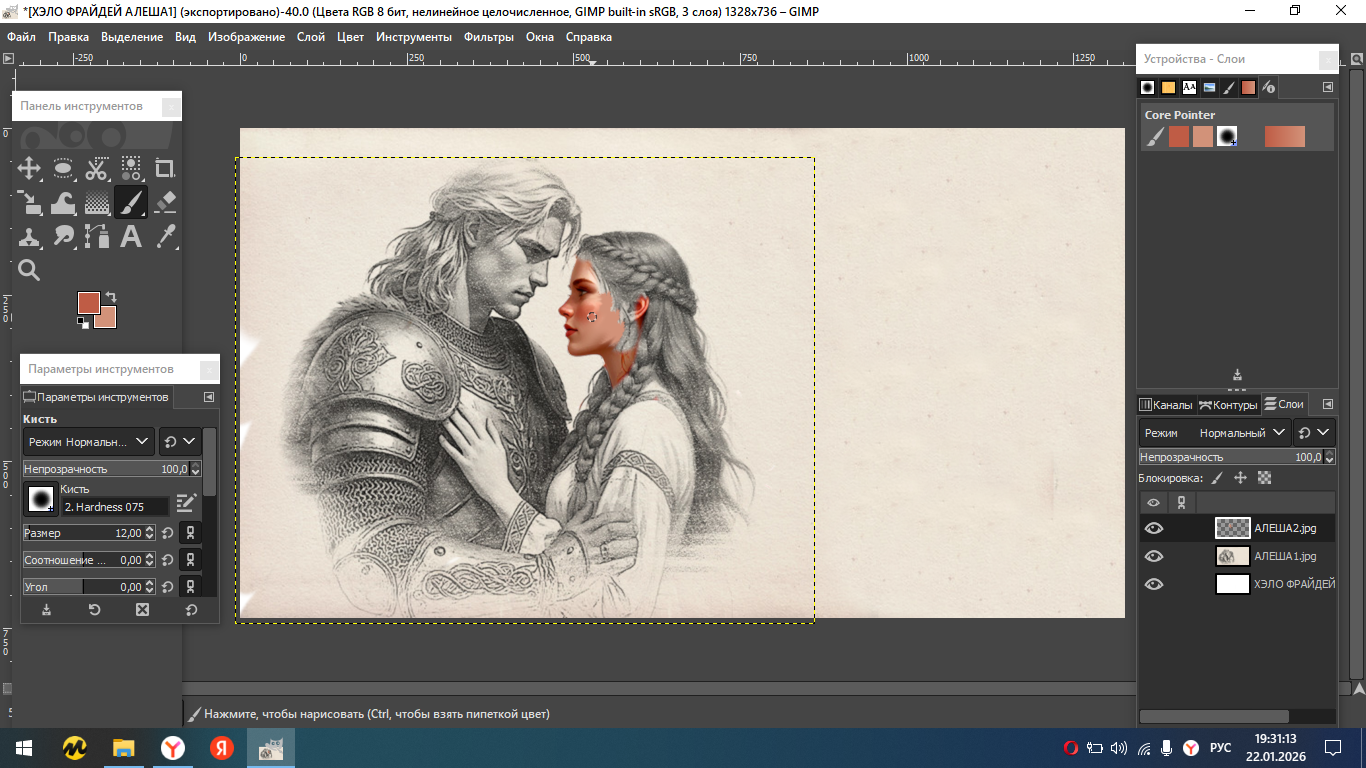This screenshot has height=768, width=1366.
Task: Click the Scissors select tool
Action: [97, 168]
